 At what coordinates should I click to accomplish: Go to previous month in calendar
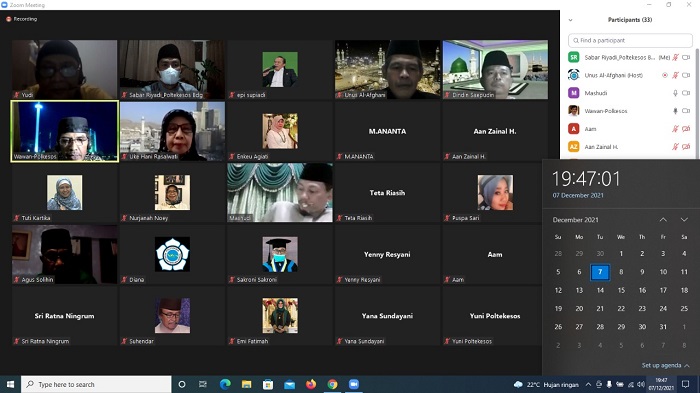[663, 220]
